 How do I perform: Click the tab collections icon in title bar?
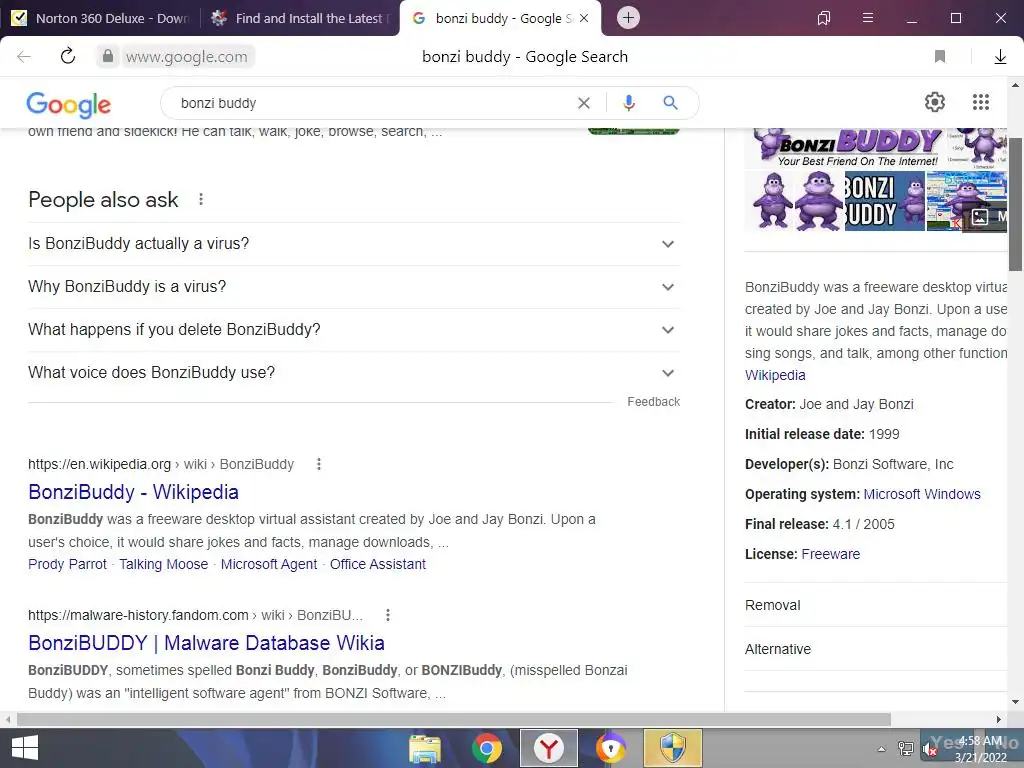(x=824, y=18)
